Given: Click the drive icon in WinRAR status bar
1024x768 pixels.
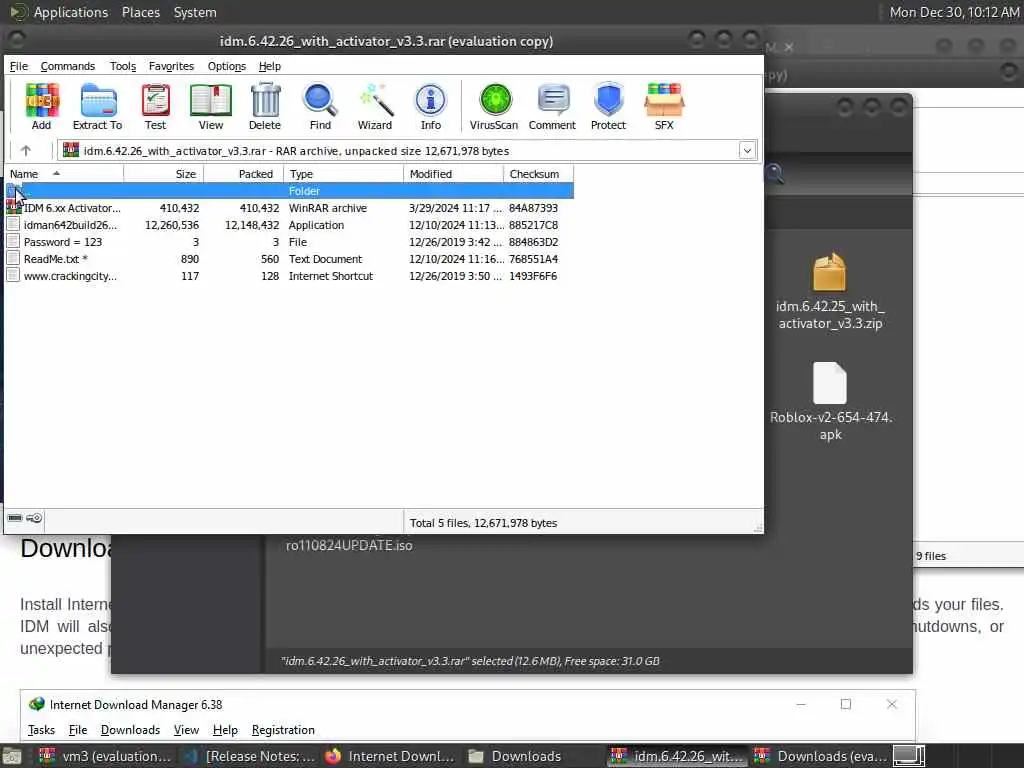Looking at the screenshot, I should (15, 518).
